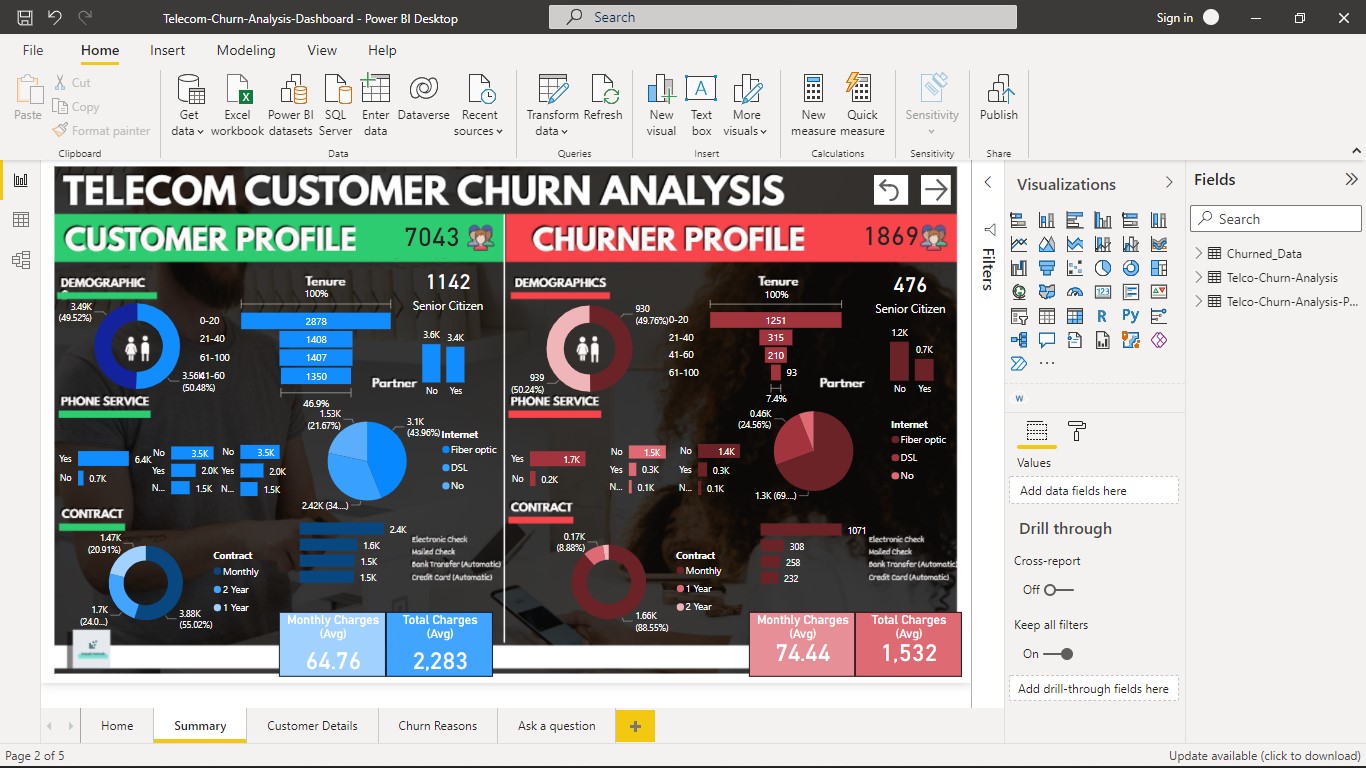This screenshot has width=1366, height=768.
Task: Click the Undo icon in title bar
Action: [x=55, y=18]
